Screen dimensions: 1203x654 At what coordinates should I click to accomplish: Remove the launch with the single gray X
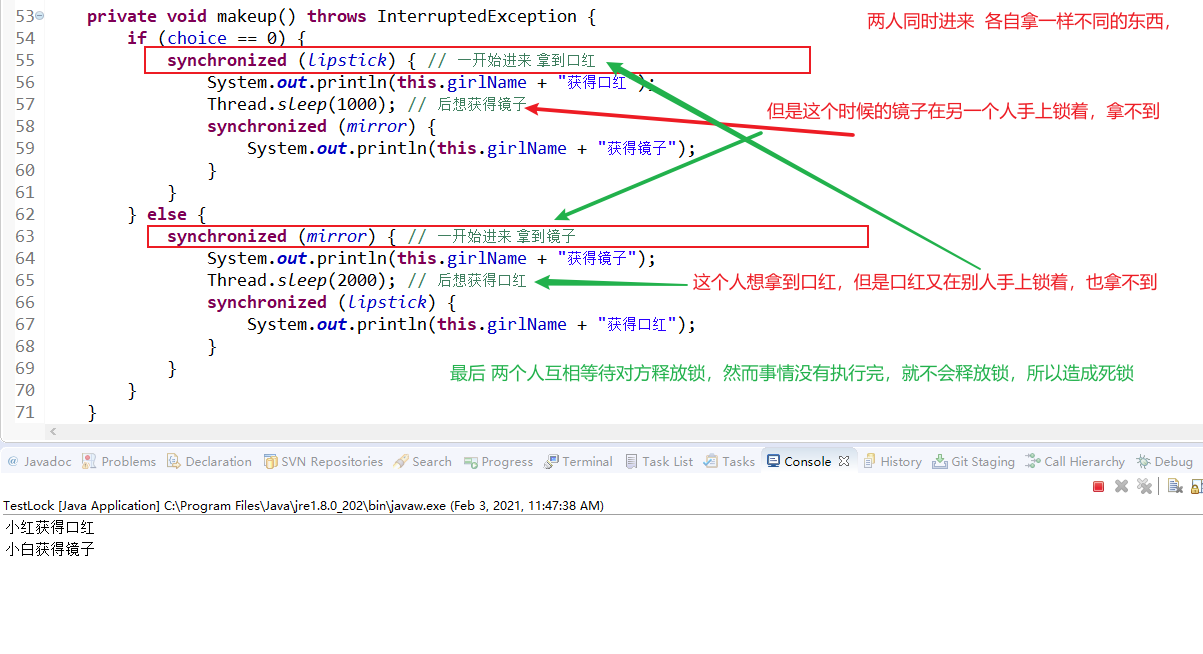tap(1121, 486)
